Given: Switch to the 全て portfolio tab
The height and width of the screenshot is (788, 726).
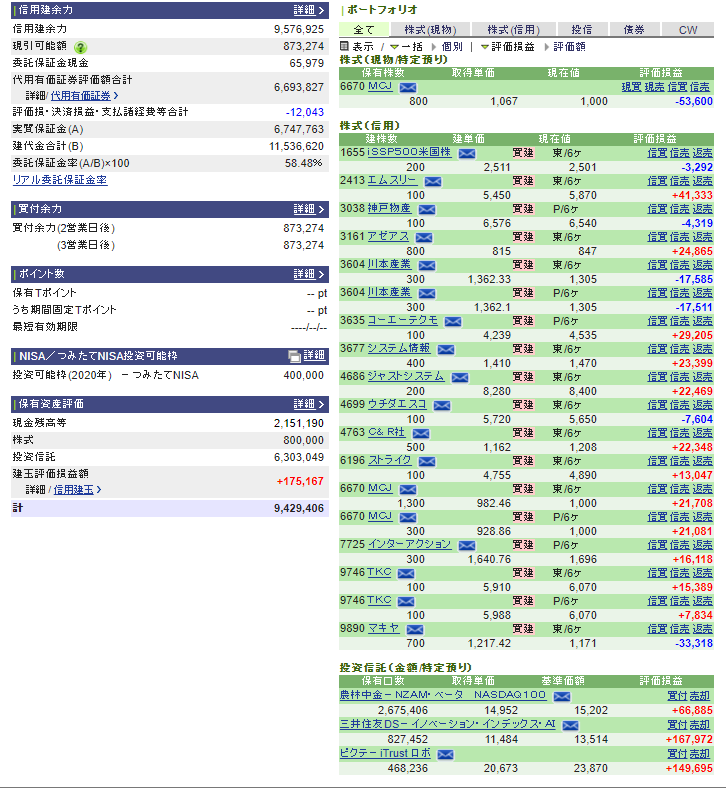Looking at the screenshot, I should [364, 30].
